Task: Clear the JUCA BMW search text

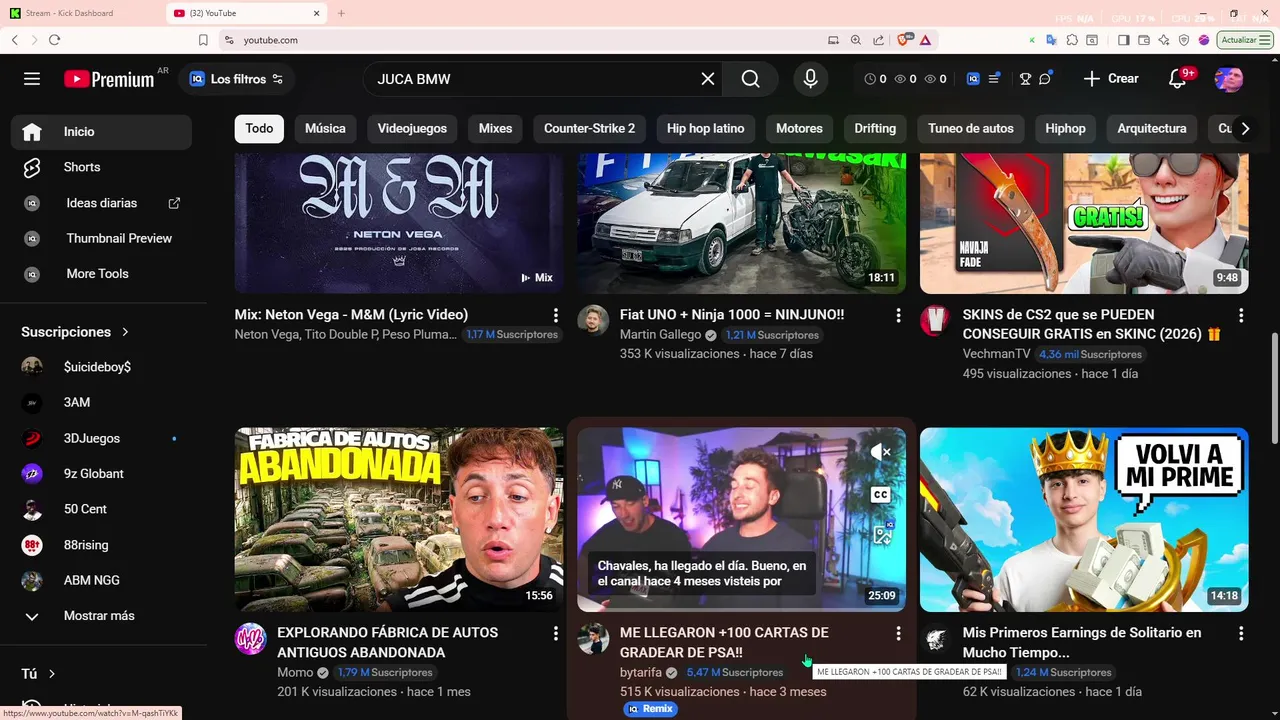Action: pos(708,79)
